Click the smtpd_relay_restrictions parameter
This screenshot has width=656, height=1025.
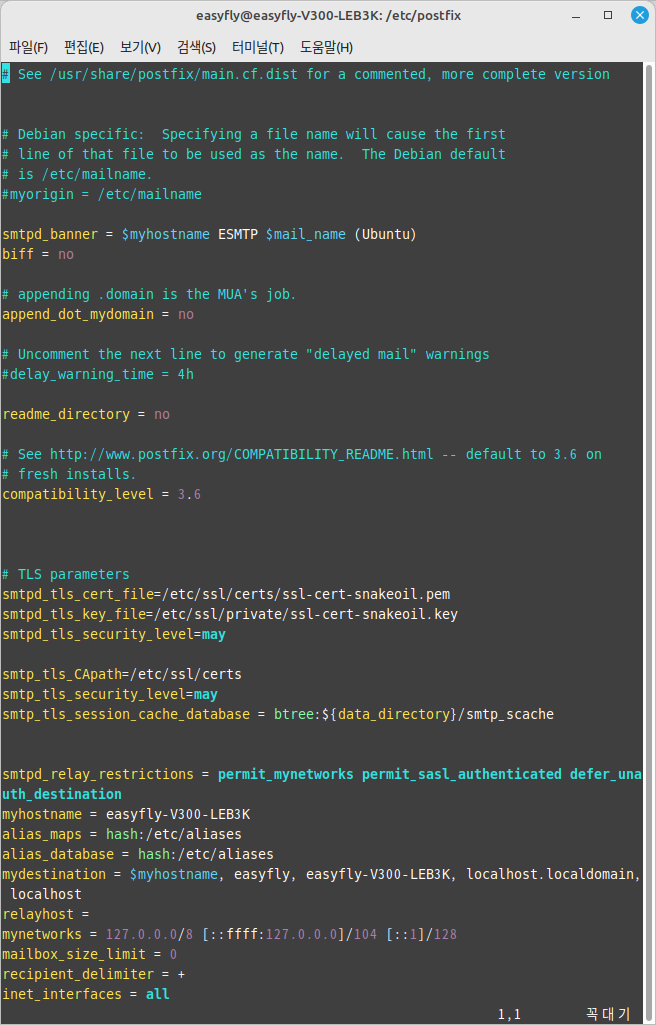(98, 774)
